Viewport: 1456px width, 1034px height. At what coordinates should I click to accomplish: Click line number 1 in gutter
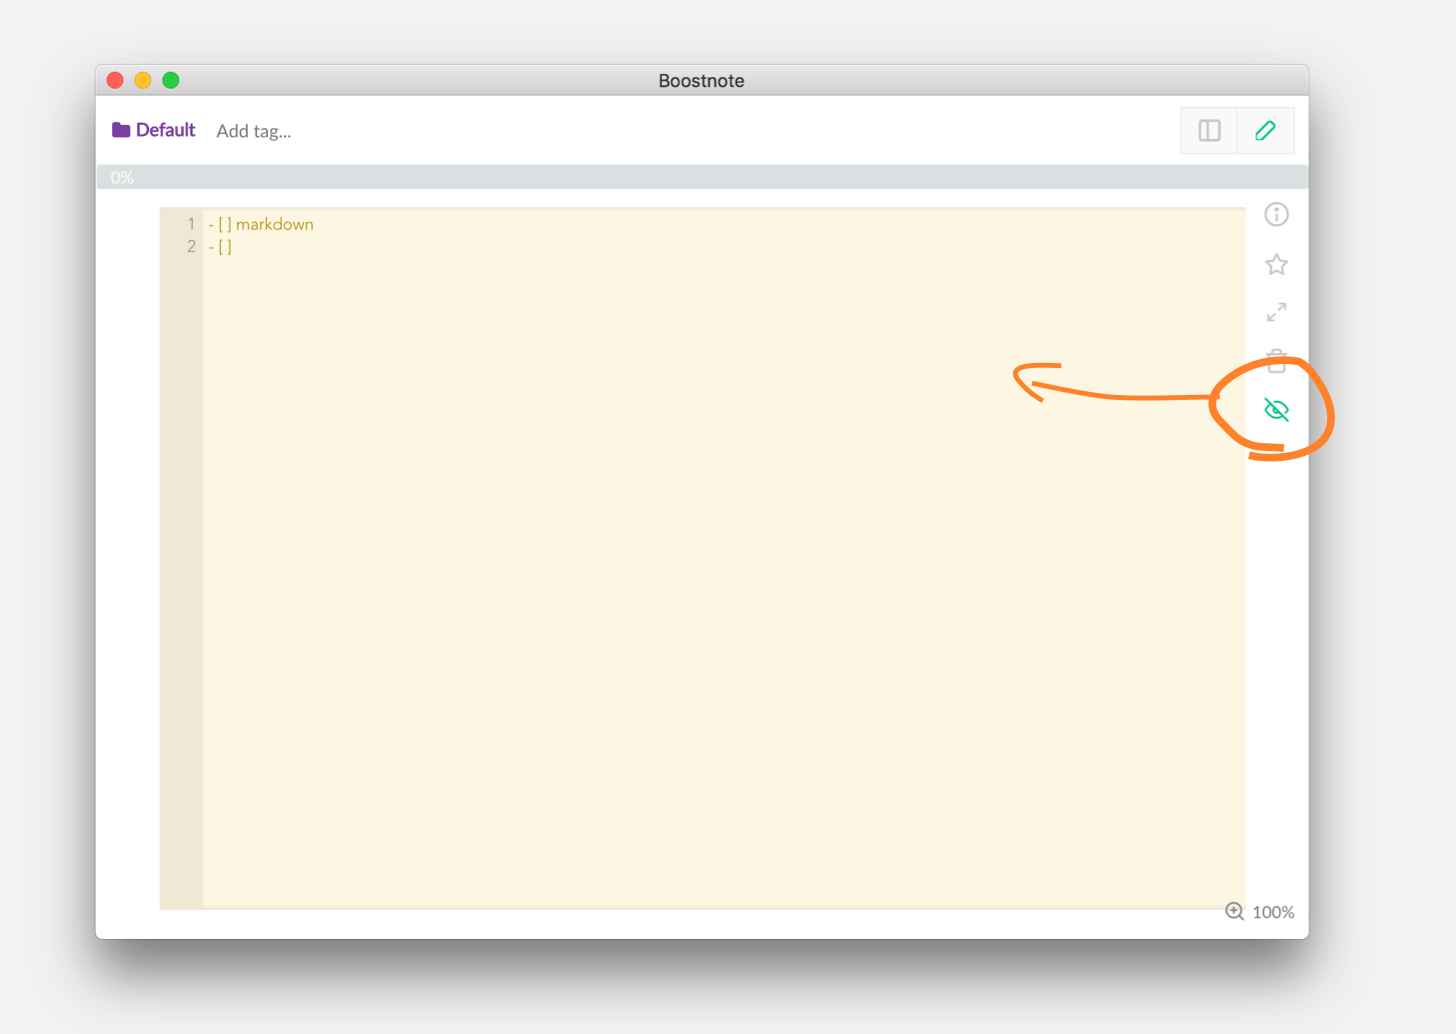pos(191,224)
